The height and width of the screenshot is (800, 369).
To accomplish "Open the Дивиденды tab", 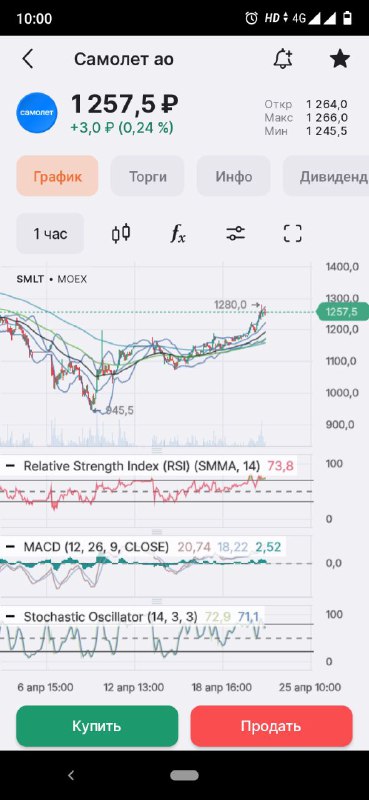I will point(326,177).
